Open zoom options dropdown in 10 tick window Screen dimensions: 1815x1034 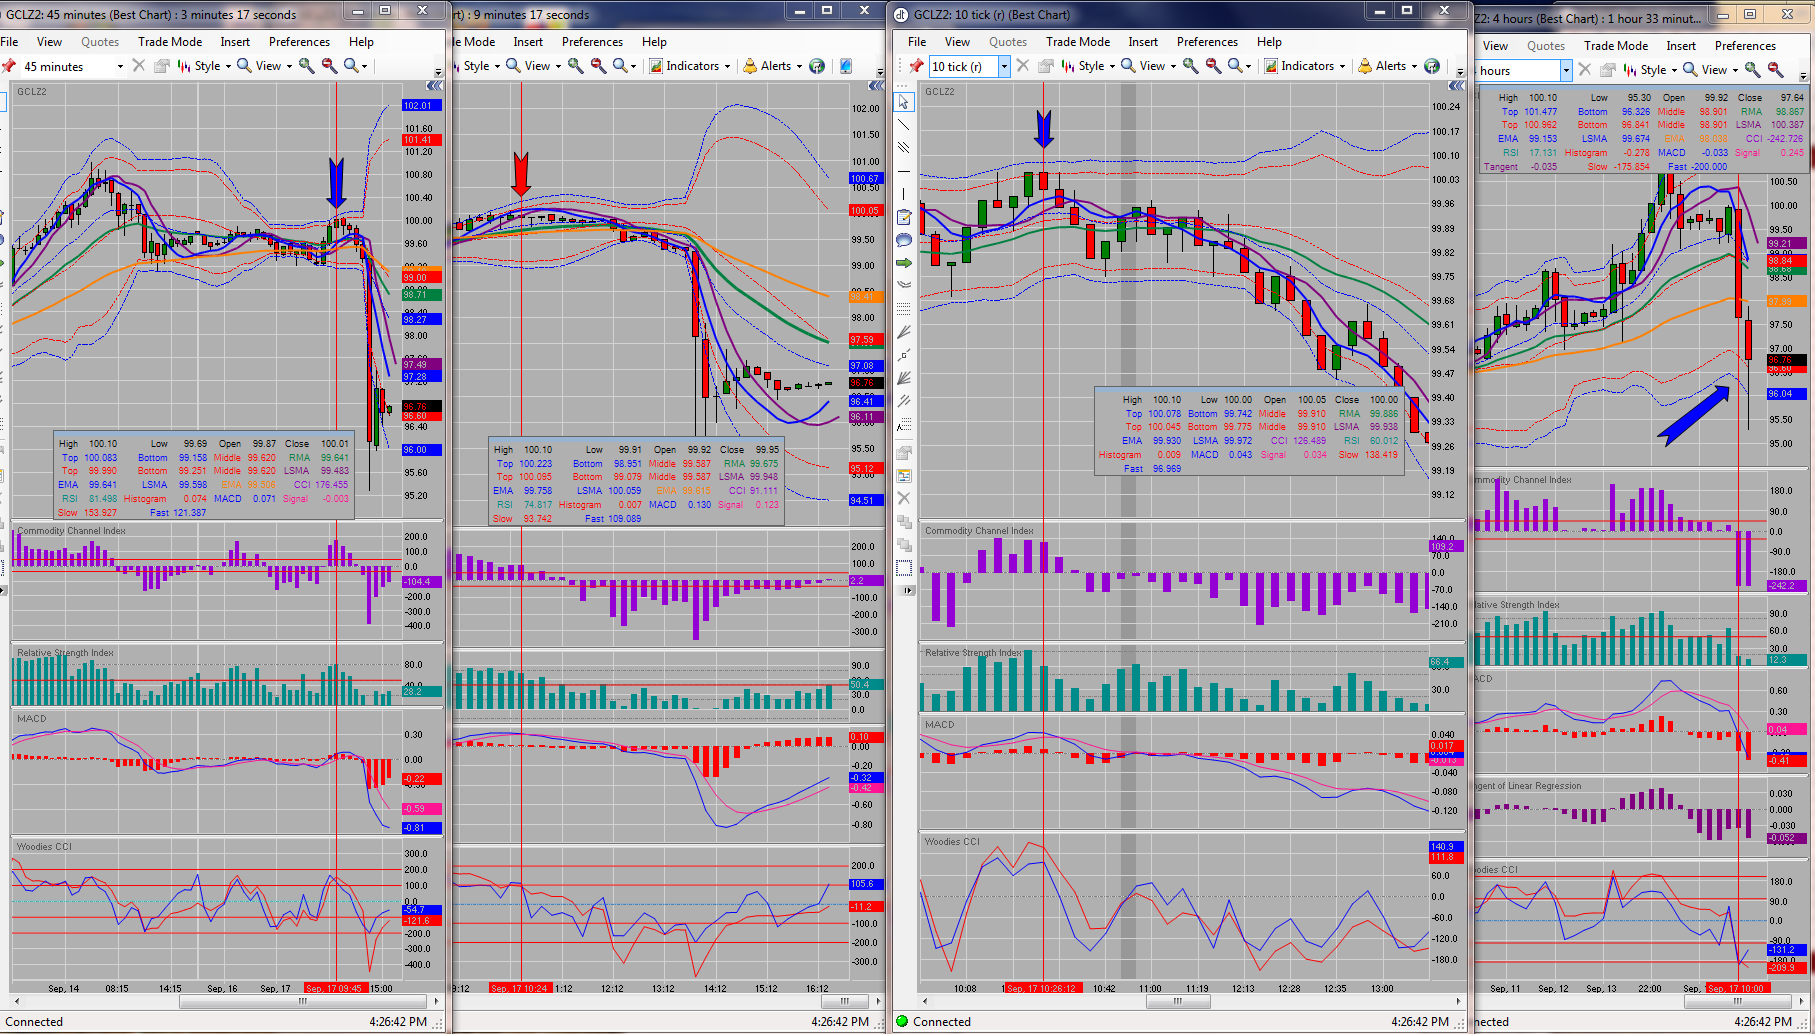[x=1240, y=66]
